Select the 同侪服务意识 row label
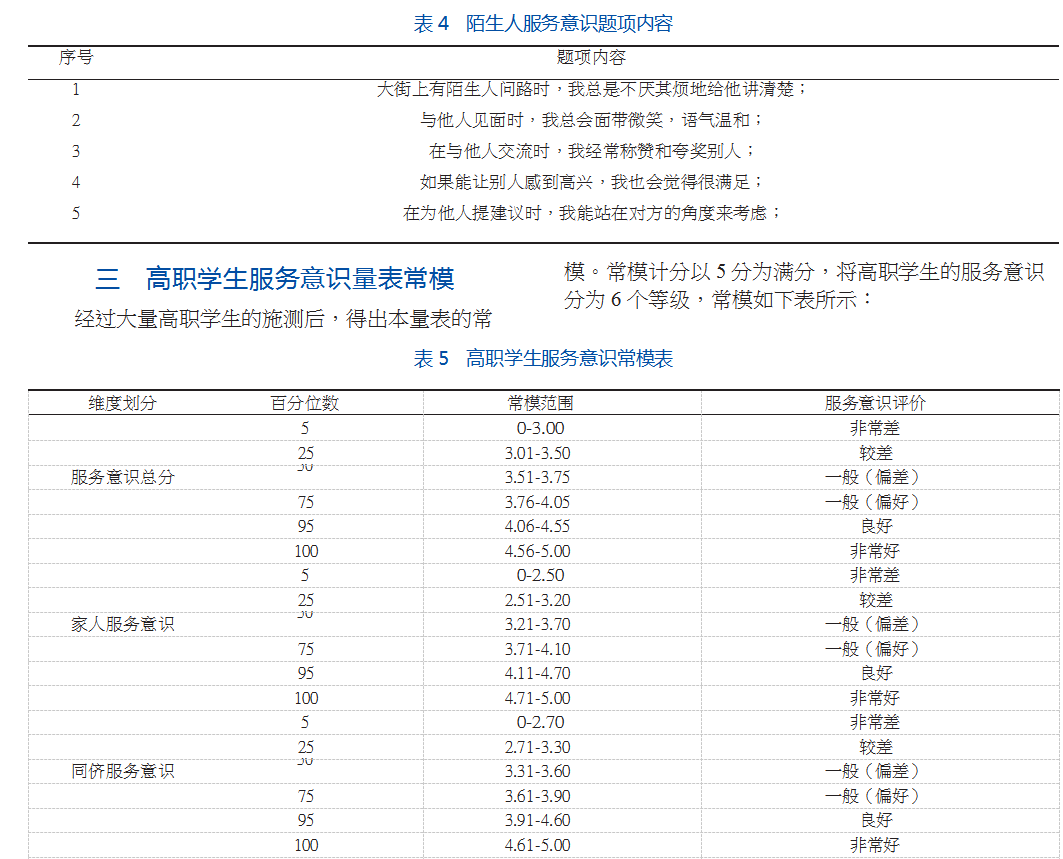This screenshot has height=859, width=1063. tap(122, 771)
